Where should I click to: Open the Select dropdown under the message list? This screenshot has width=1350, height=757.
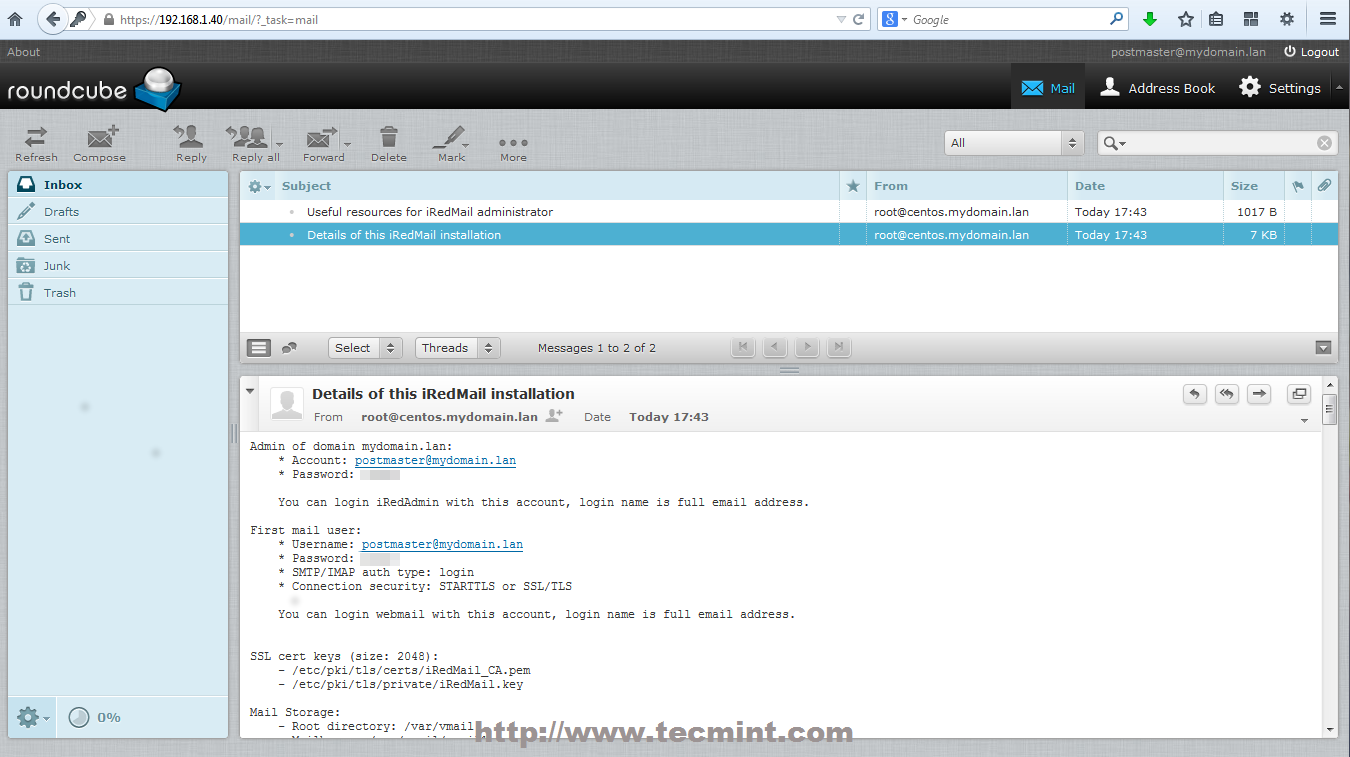[365, 348]
